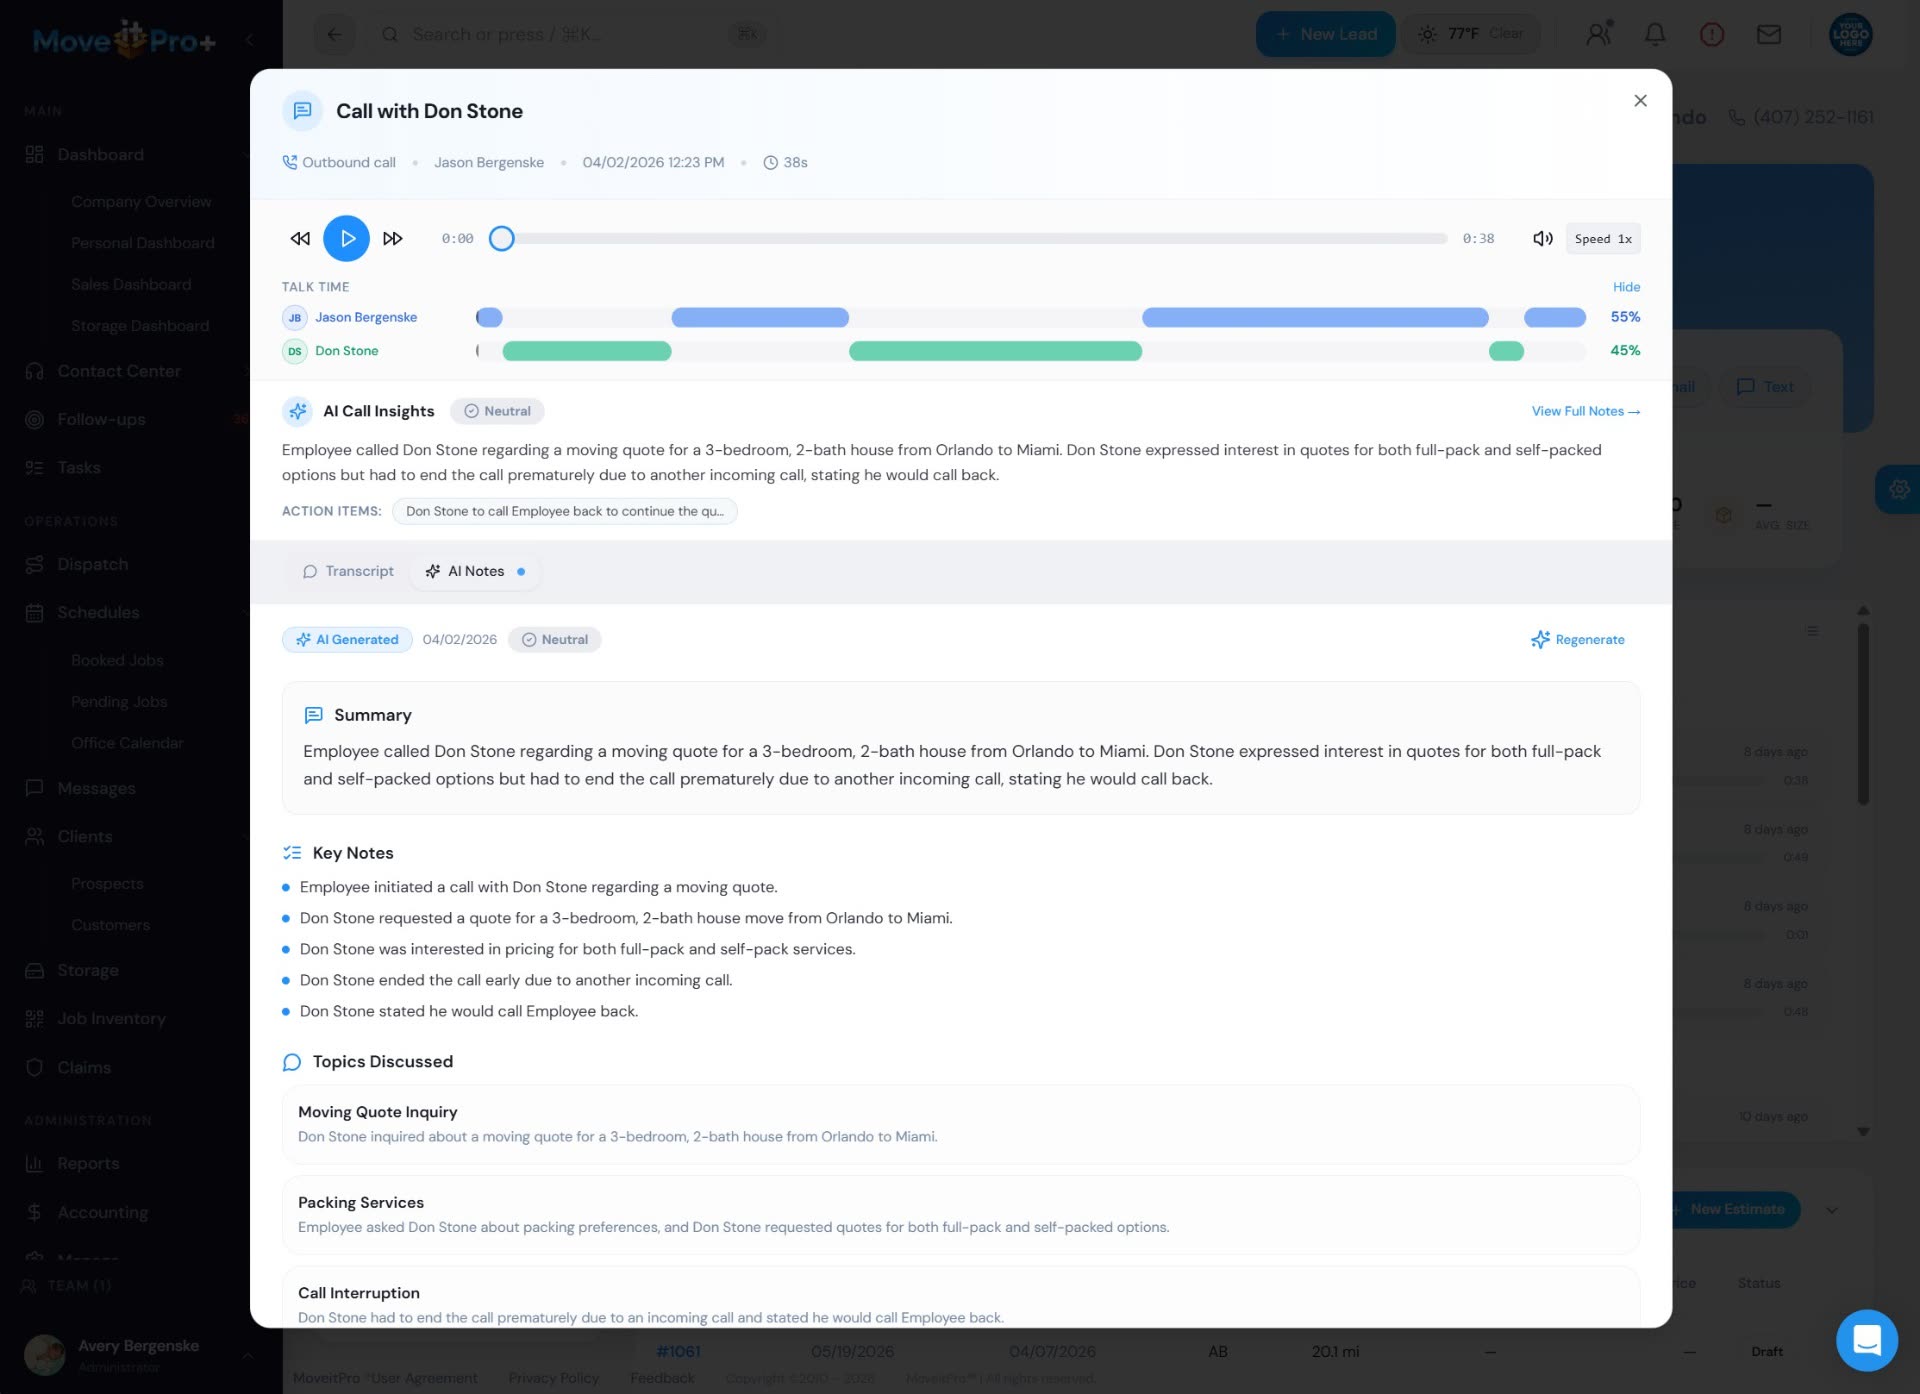
Task: Click the back arrow in the header
Action: pyautogui.click(x=335, y=34)
